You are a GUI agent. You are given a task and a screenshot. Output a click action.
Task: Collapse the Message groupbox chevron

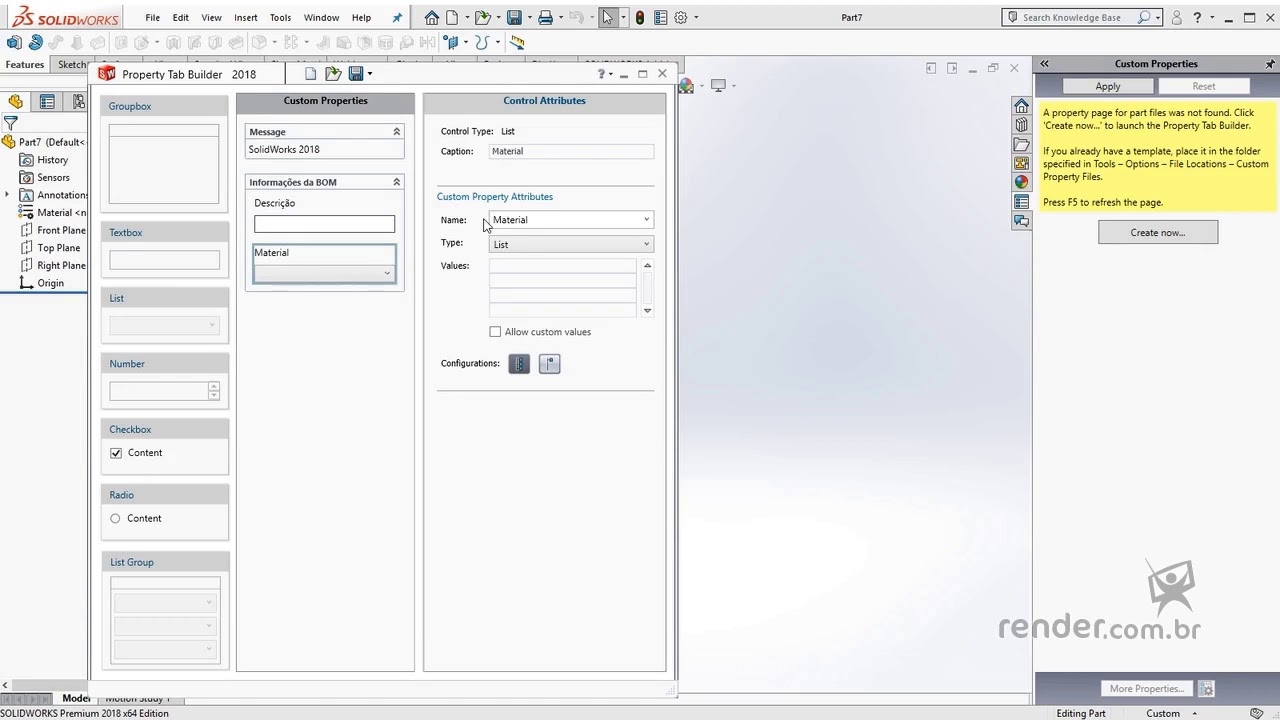pyautogui.click(x=396, y=132)
